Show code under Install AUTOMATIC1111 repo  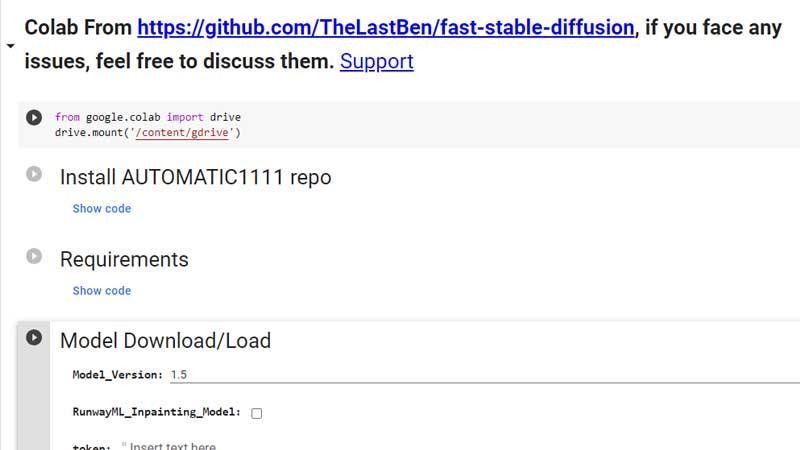[x=102, y=209]
